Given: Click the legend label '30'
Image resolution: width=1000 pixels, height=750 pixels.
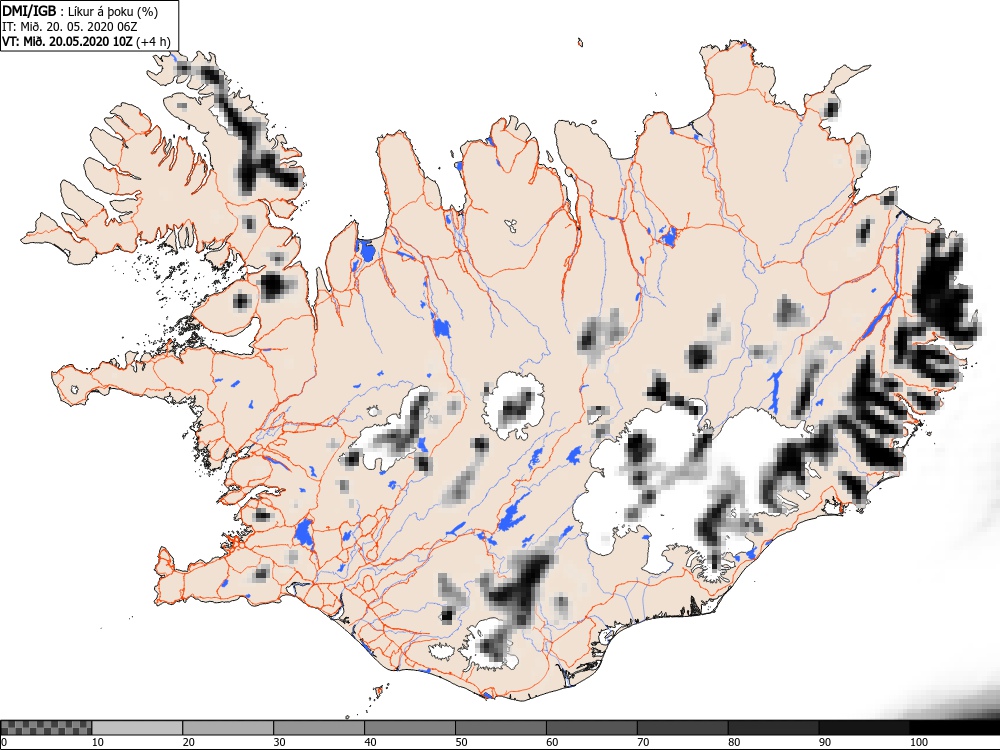Looking at the screenshot, I should click(279, 742).
